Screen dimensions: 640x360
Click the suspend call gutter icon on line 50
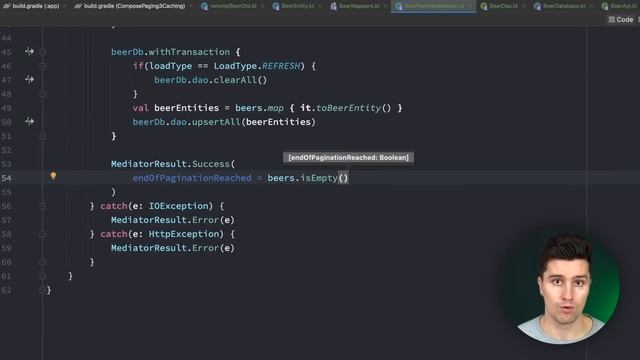coord(29,121)
